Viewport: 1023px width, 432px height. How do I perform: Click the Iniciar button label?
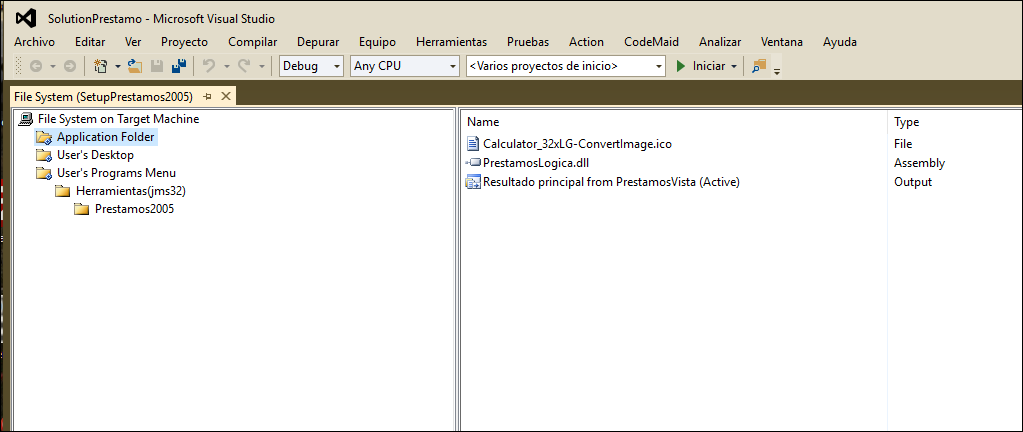709,66
